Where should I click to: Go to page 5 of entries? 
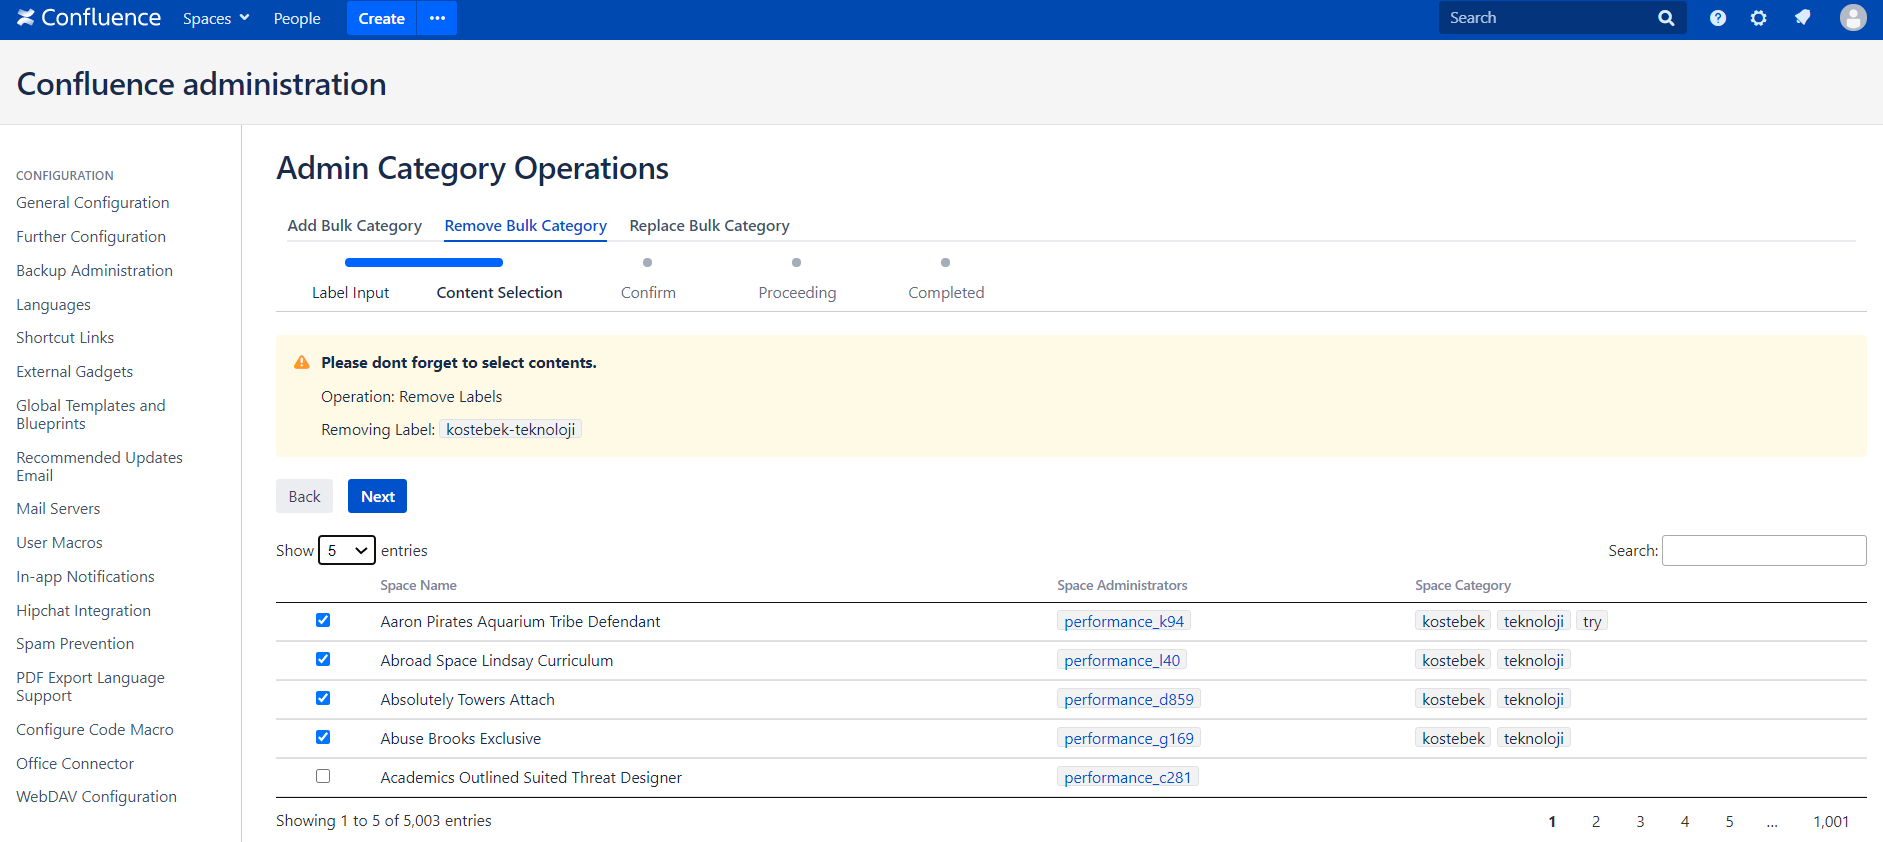pos(1729,821)
